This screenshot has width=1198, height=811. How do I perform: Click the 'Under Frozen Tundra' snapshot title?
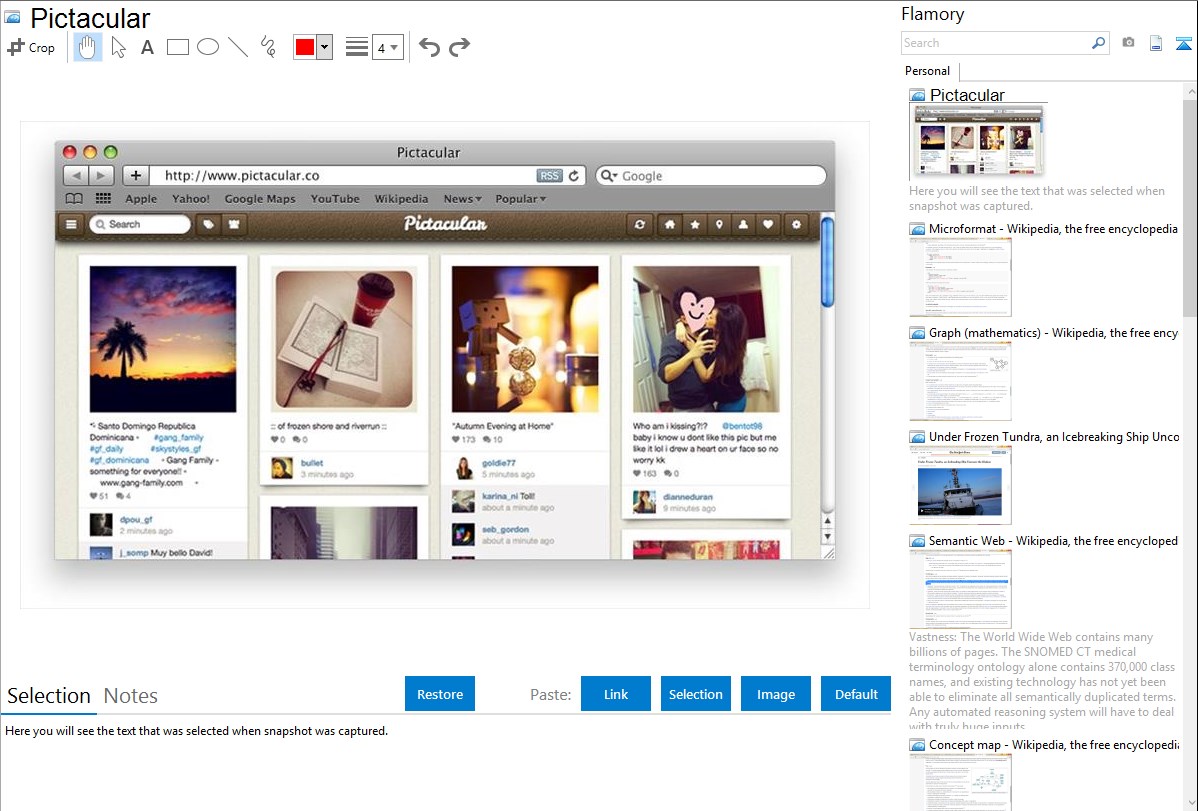(1054, 437)
